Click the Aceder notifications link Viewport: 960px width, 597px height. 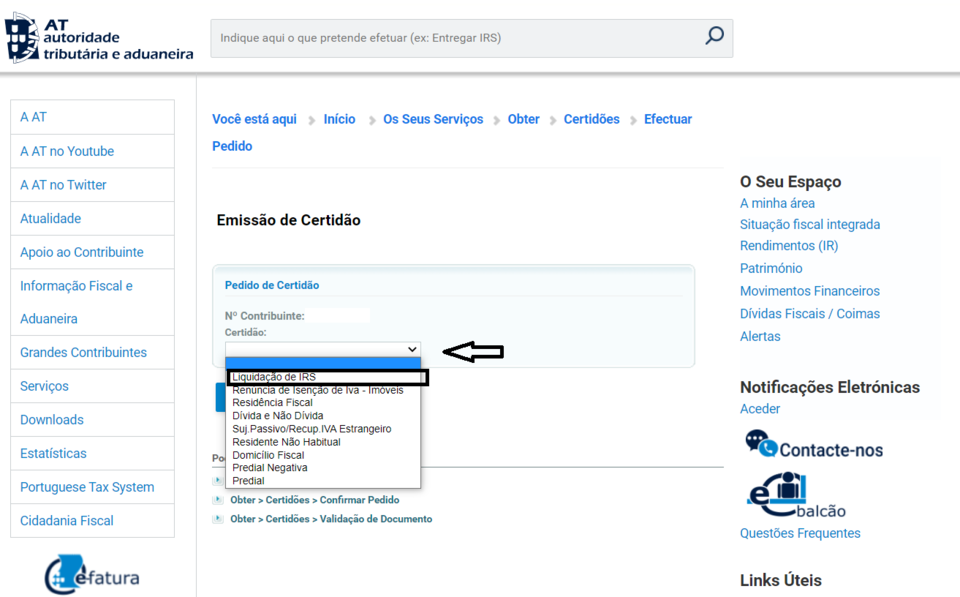click(x=760, y=409)
